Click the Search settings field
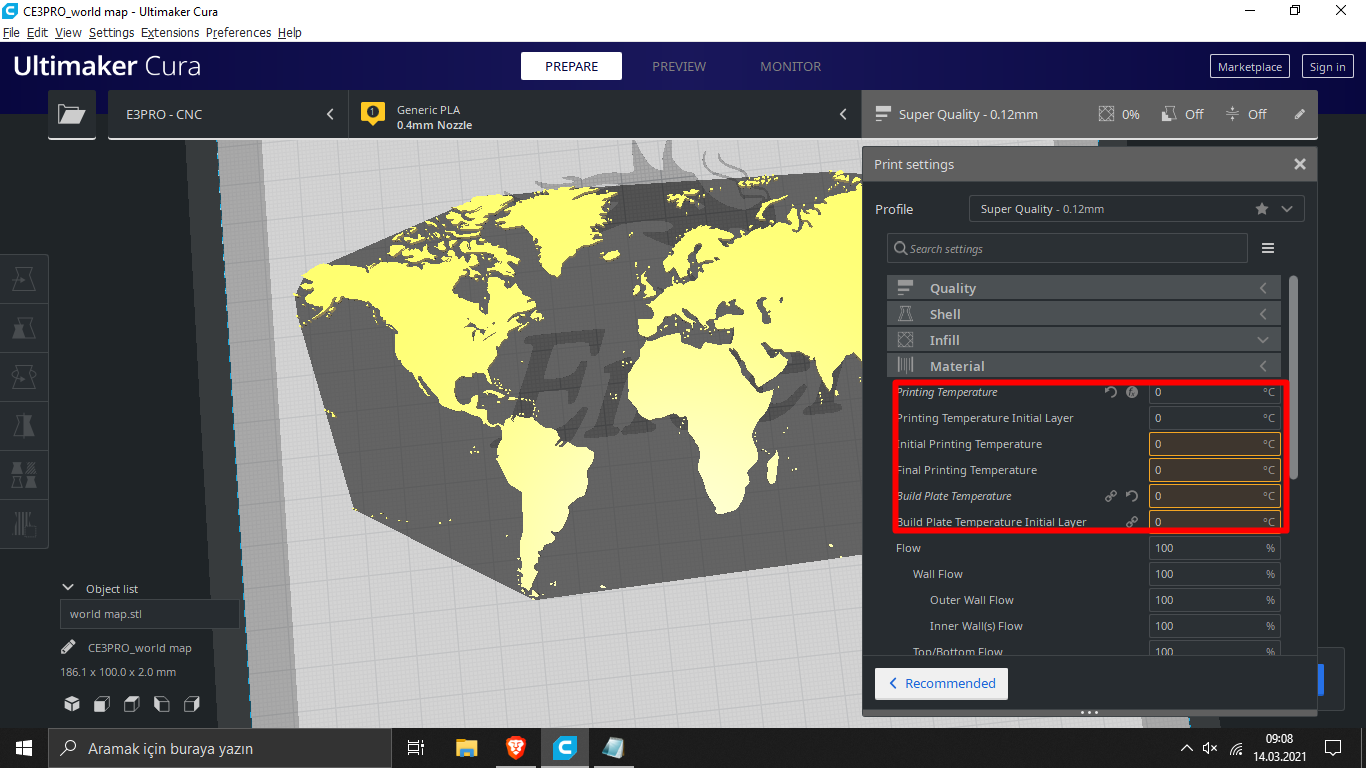Viewport: 1366px width, 768px height. tap(1067, 248)
